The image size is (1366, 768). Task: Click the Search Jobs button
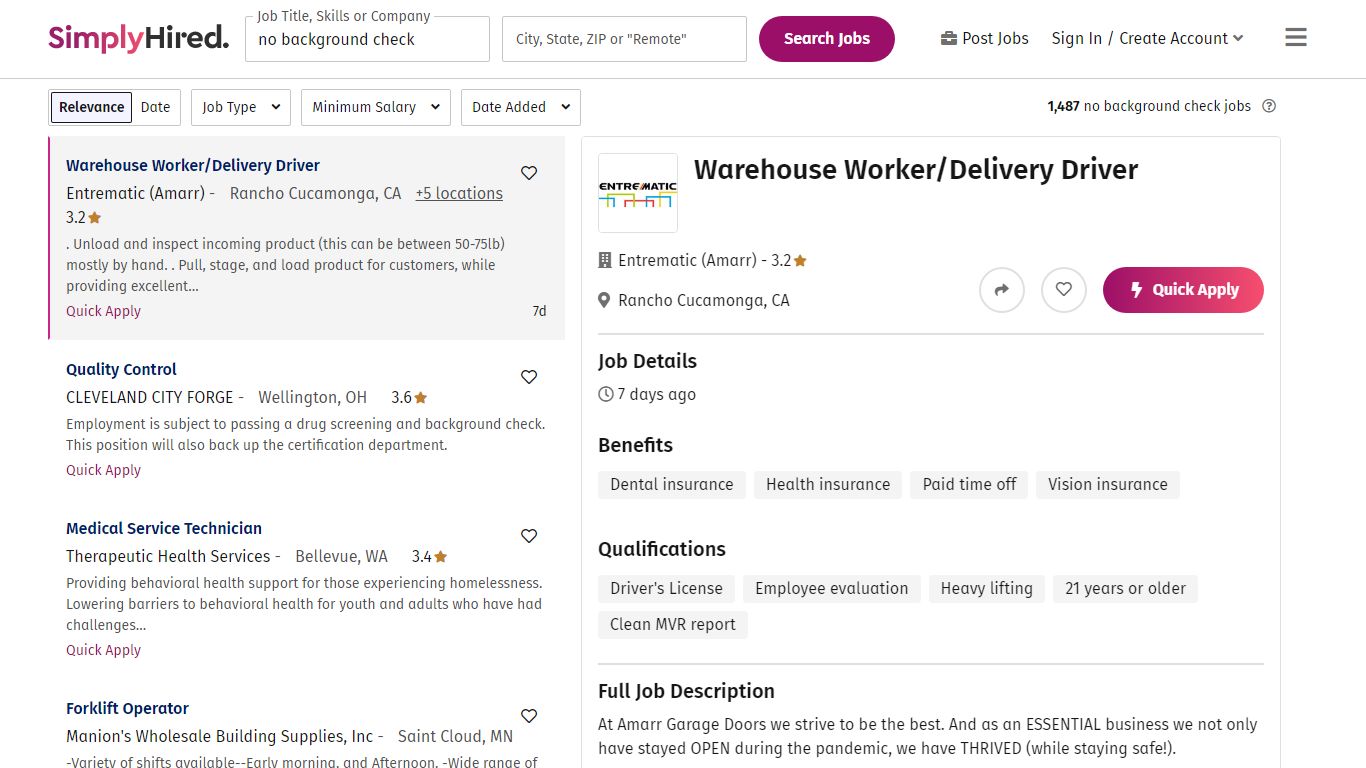pyautogui.click(x=827, y=39)
